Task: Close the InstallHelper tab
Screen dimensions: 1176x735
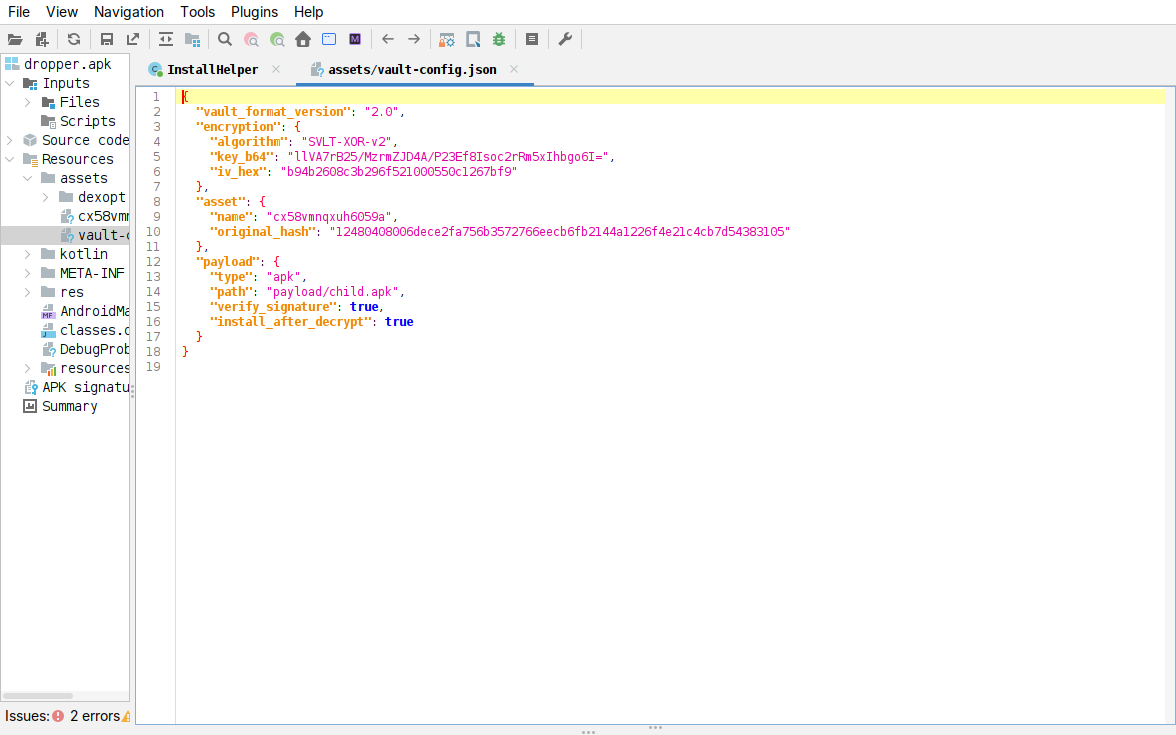Action: [x=276, y=69]
